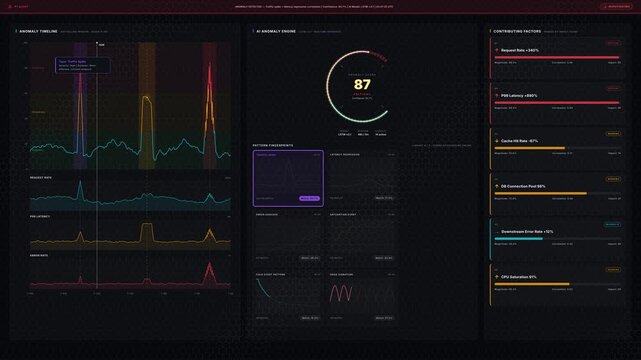The image size is (641, 360).
Task: Click the teal Downstream Error Rate +12% bar
Action: point(518,239)
